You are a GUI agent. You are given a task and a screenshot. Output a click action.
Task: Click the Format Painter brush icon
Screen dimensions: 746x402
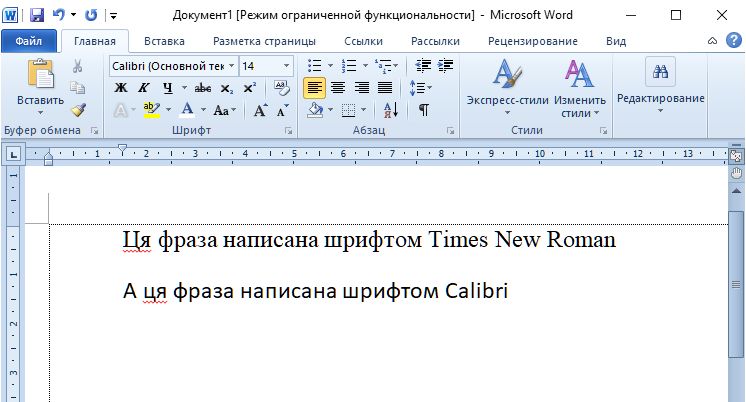(x=78, y=110)
